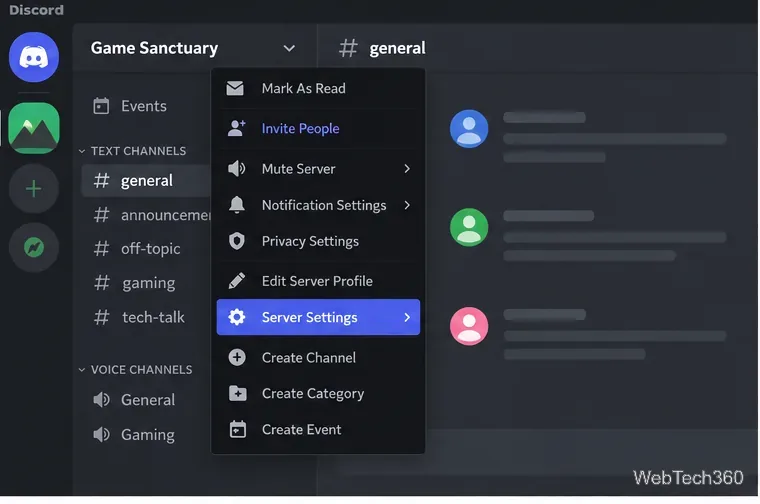Click the speaker icon of General voice channel
This screenshot has height=504, width=760.
tap(101, 400)
